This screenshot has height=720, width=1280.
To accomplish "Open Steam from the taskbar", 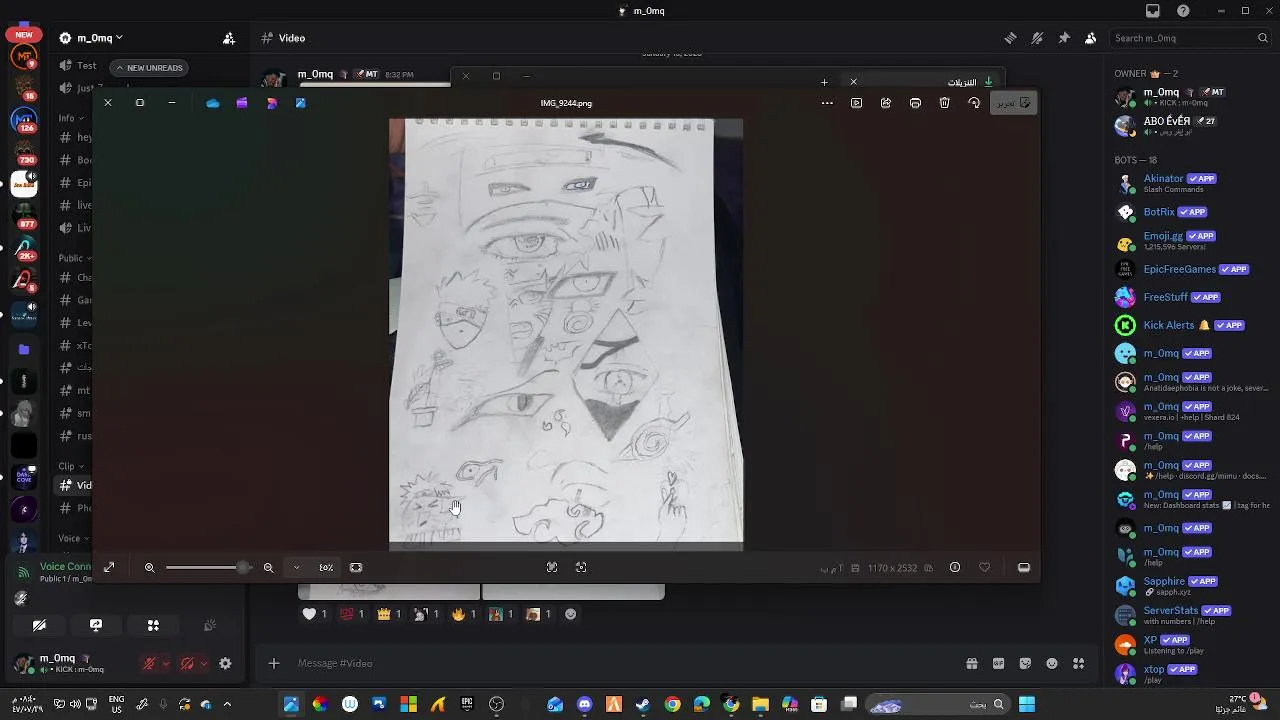I will (x=643, y=705).
